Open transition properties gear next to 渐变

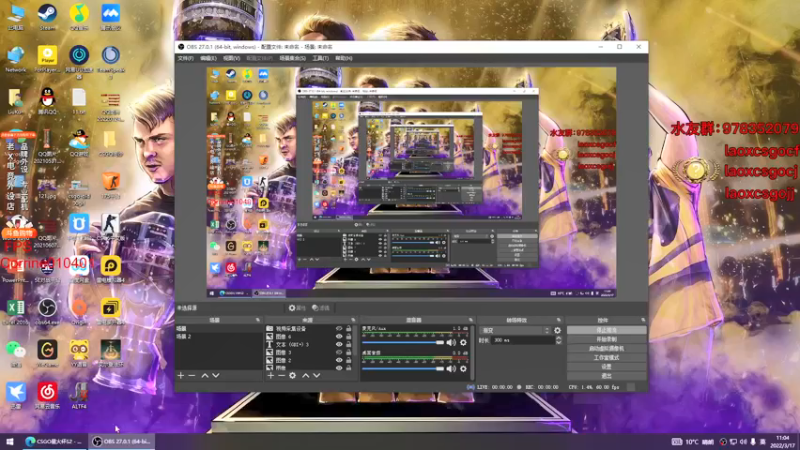(x=558, y=331)
